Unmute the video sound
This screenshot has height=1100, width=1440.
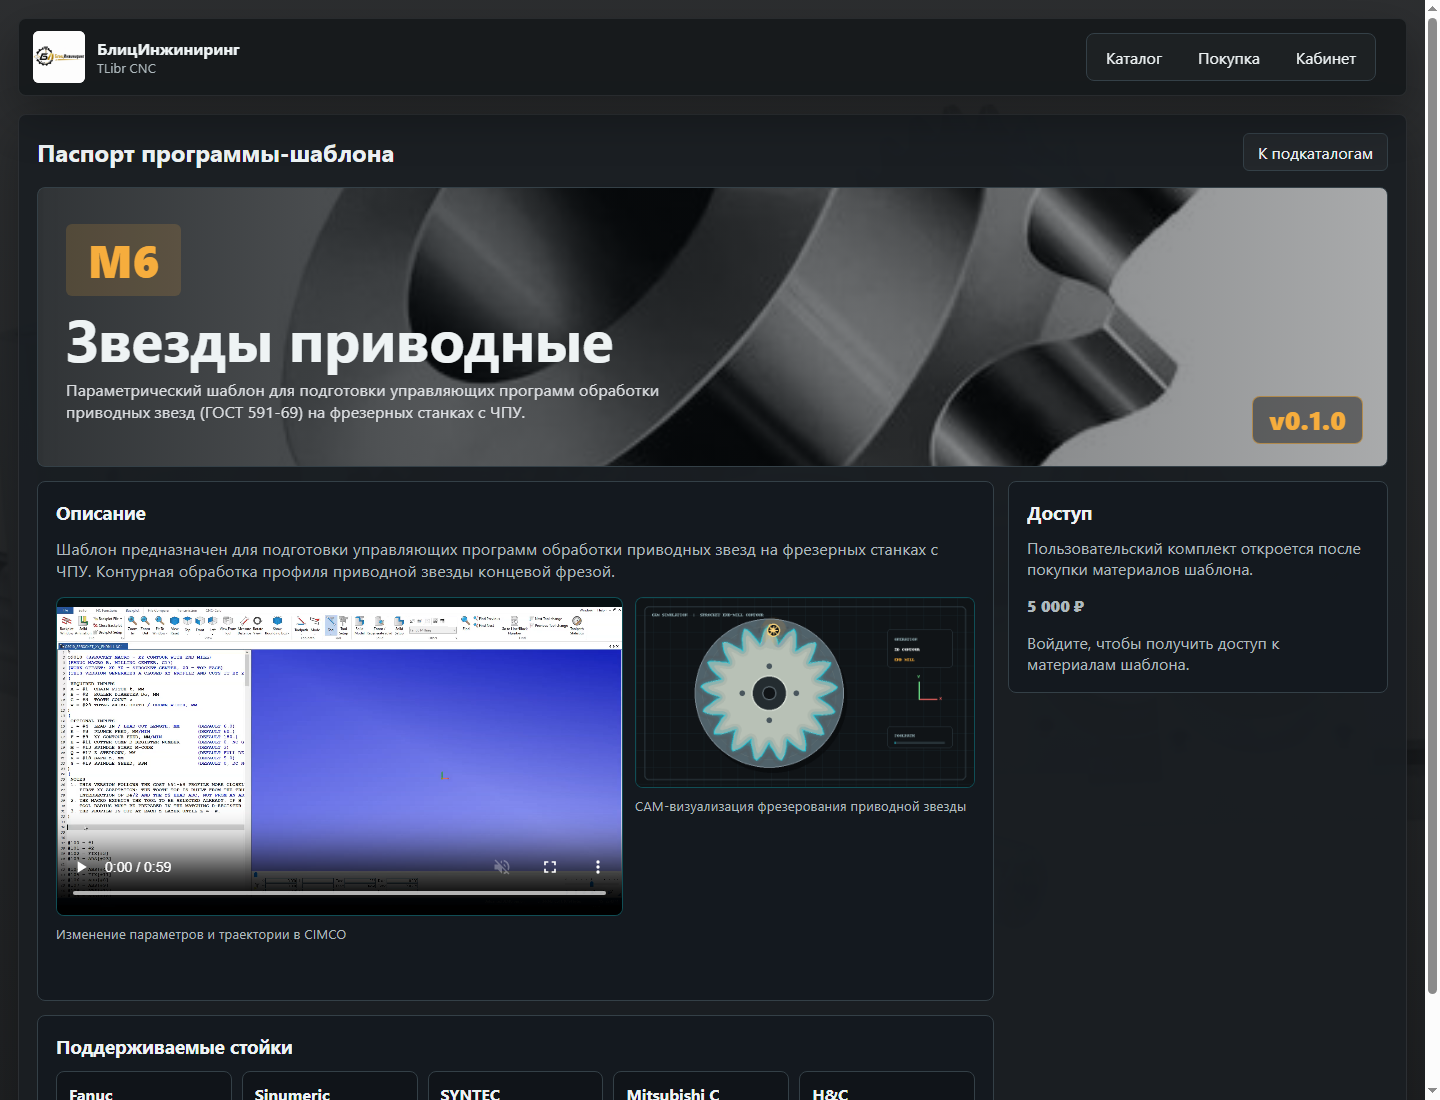[502, 867]
